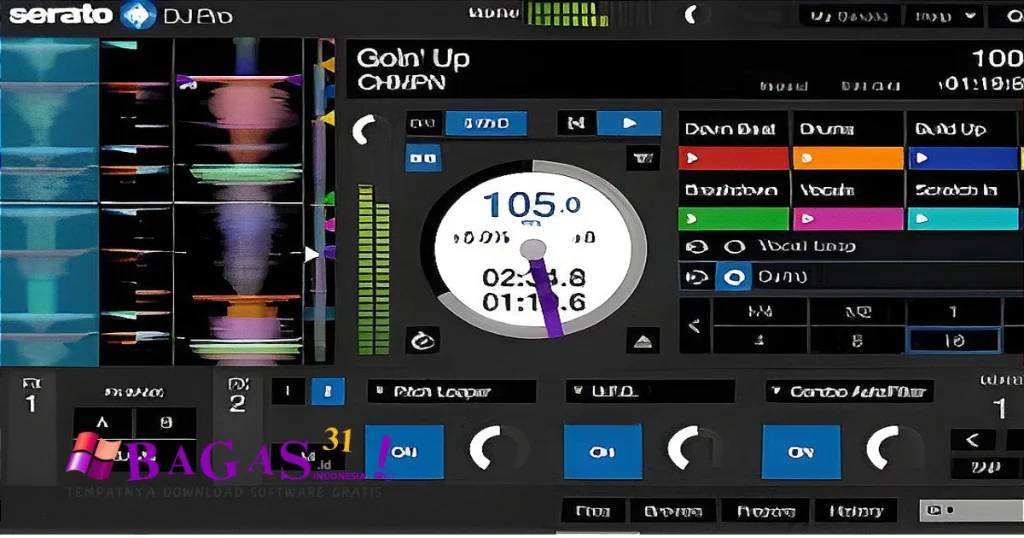Click the circular icon below the platter's left edge
Viewport: 1024px width, 538px height.
pyautogui.click(x=423, y=340)
